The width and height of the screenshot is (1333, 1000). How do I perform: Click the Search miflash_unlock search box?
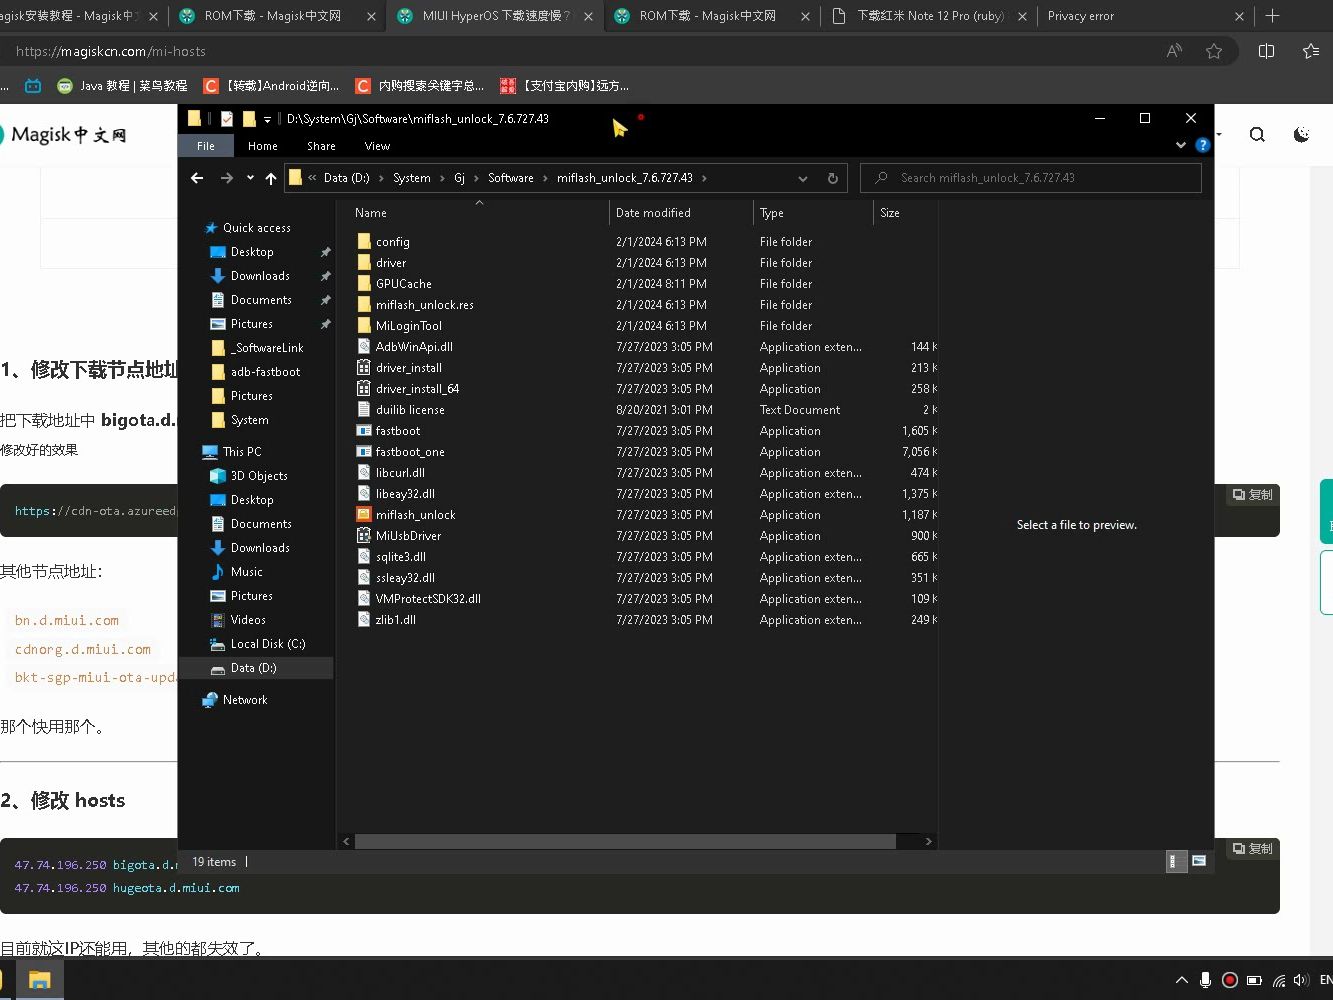(x=1031, y=178)
